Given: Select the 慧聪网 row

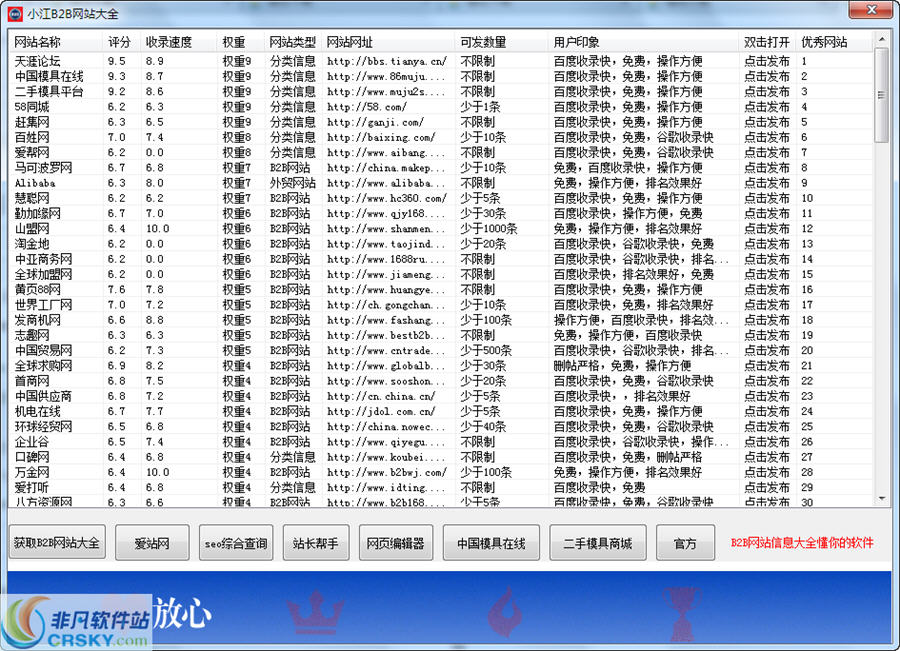Looking at the screenshot, I should [441, 198].
